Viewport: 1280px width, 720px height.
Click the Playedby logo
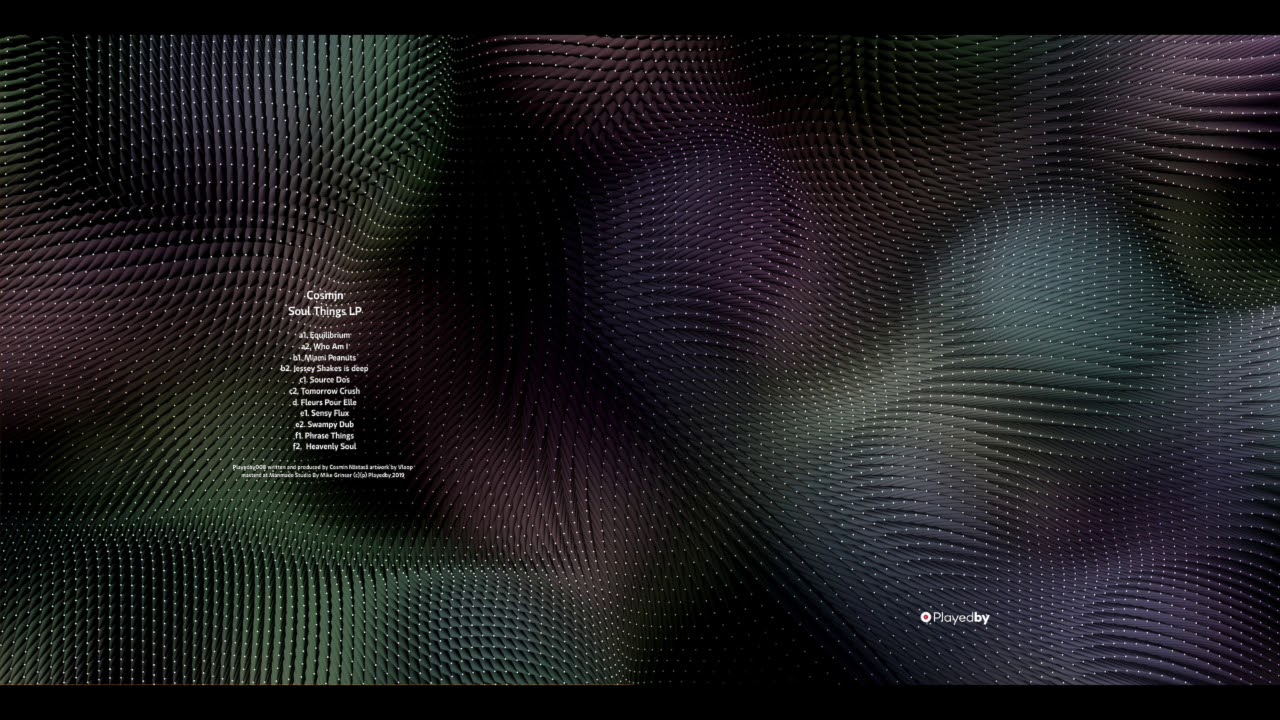955,618
